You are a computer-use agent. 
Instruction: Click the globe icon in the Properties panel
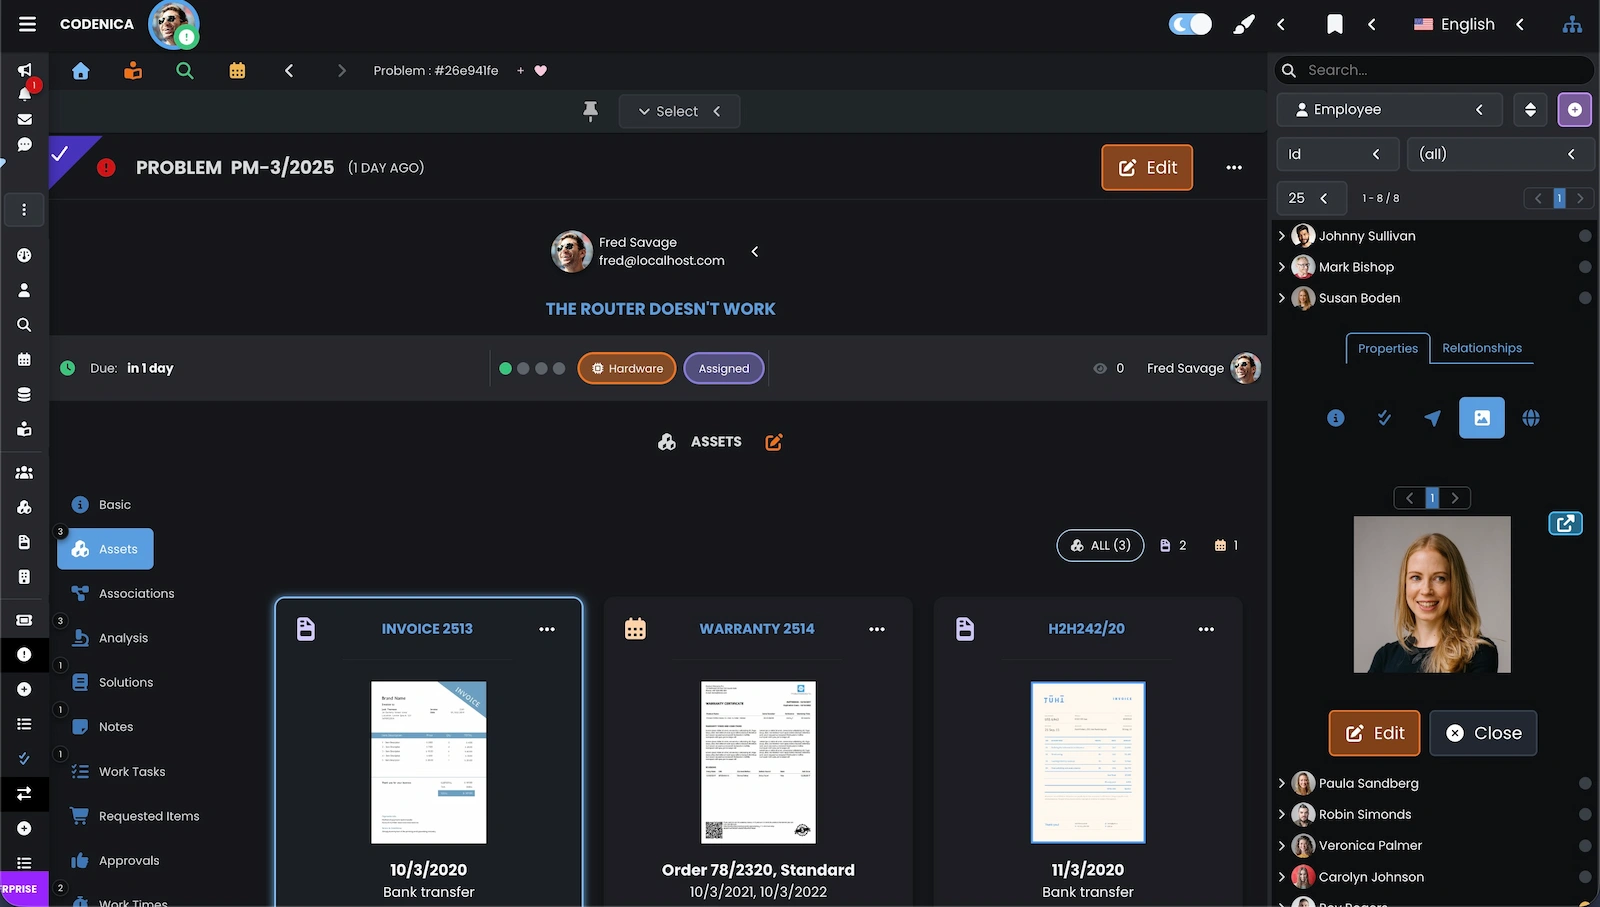point(1530,418)
